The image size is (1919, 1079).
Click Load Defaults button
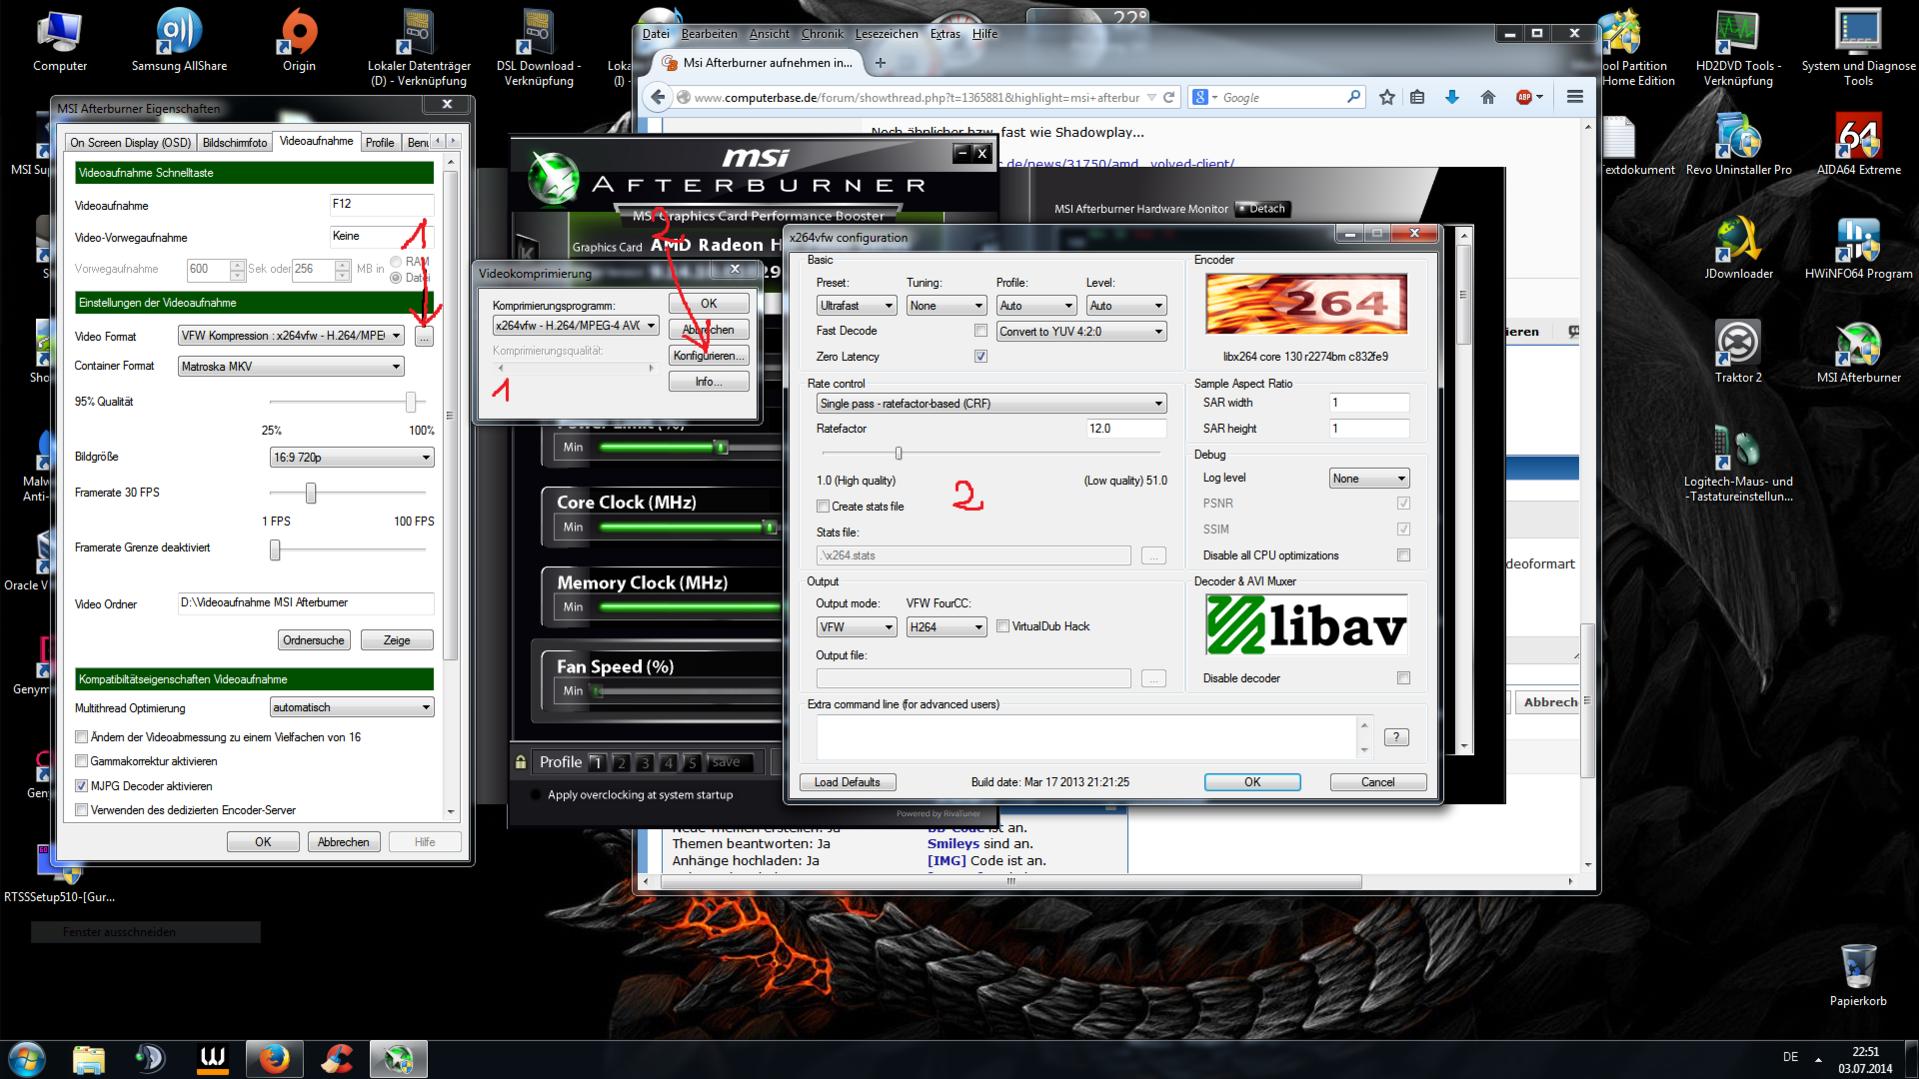point(847,782)
